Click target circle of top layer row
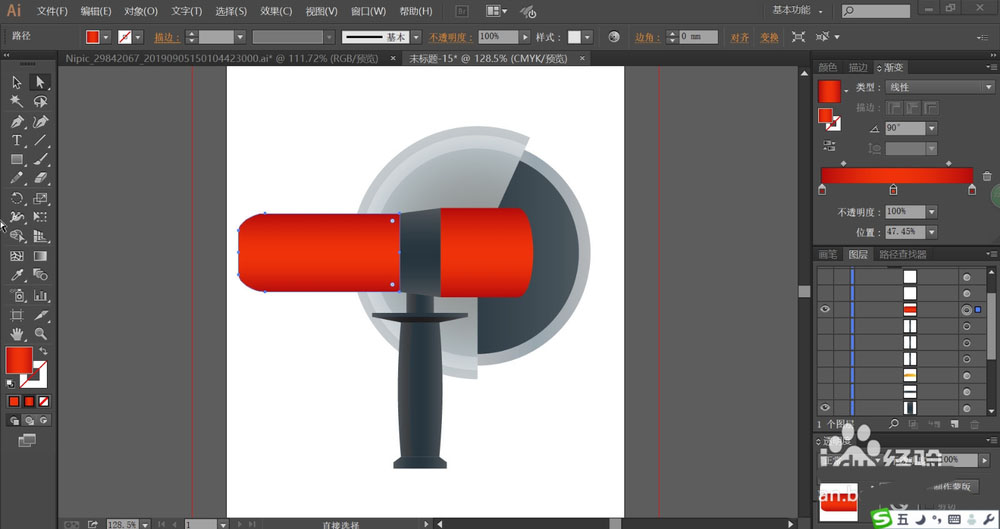Image resolution: width=1000 pixels, height=529 pixels. [967, 277]
